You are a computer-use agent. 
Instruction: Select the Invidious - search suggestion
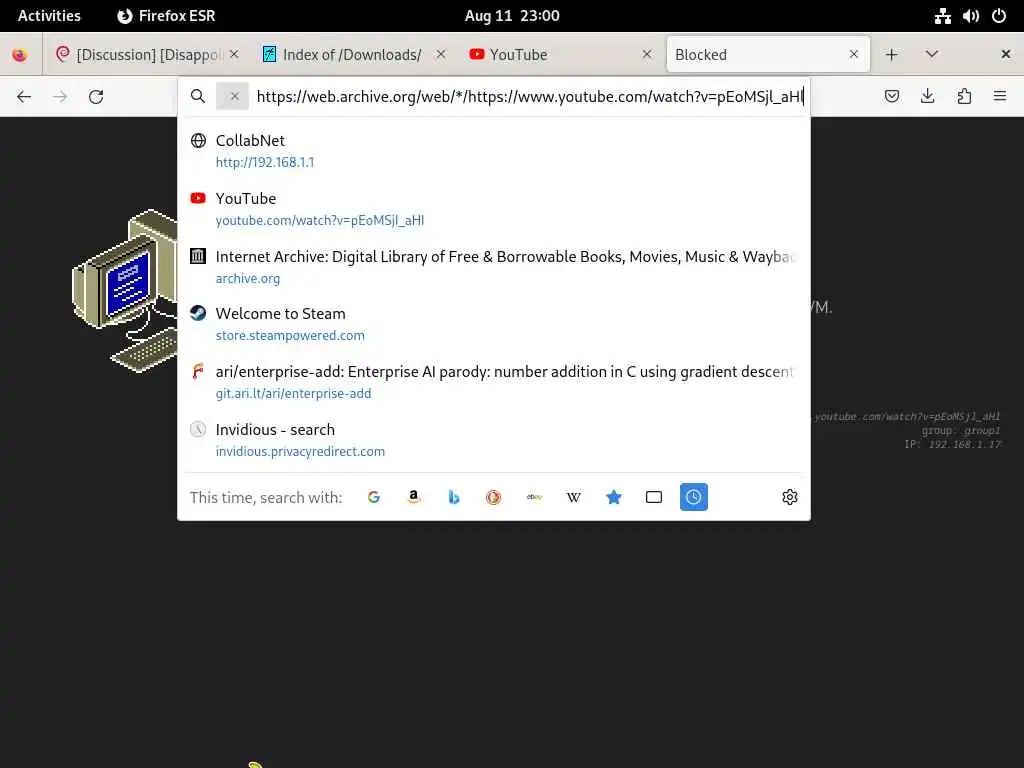494,440
